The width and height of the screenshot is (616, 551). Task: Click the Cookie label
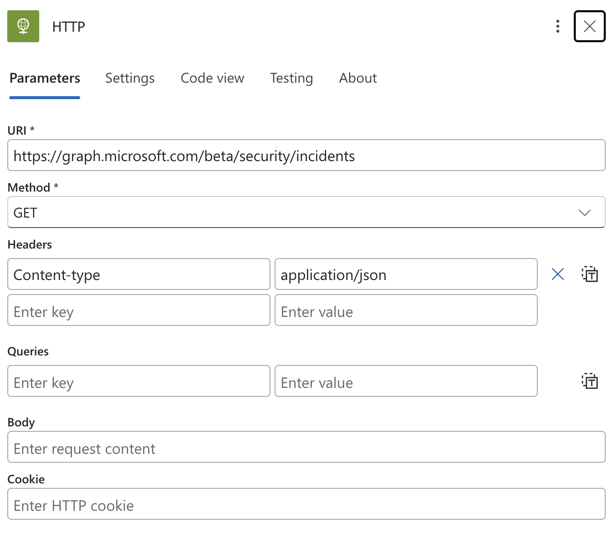(x=26, y=479)
